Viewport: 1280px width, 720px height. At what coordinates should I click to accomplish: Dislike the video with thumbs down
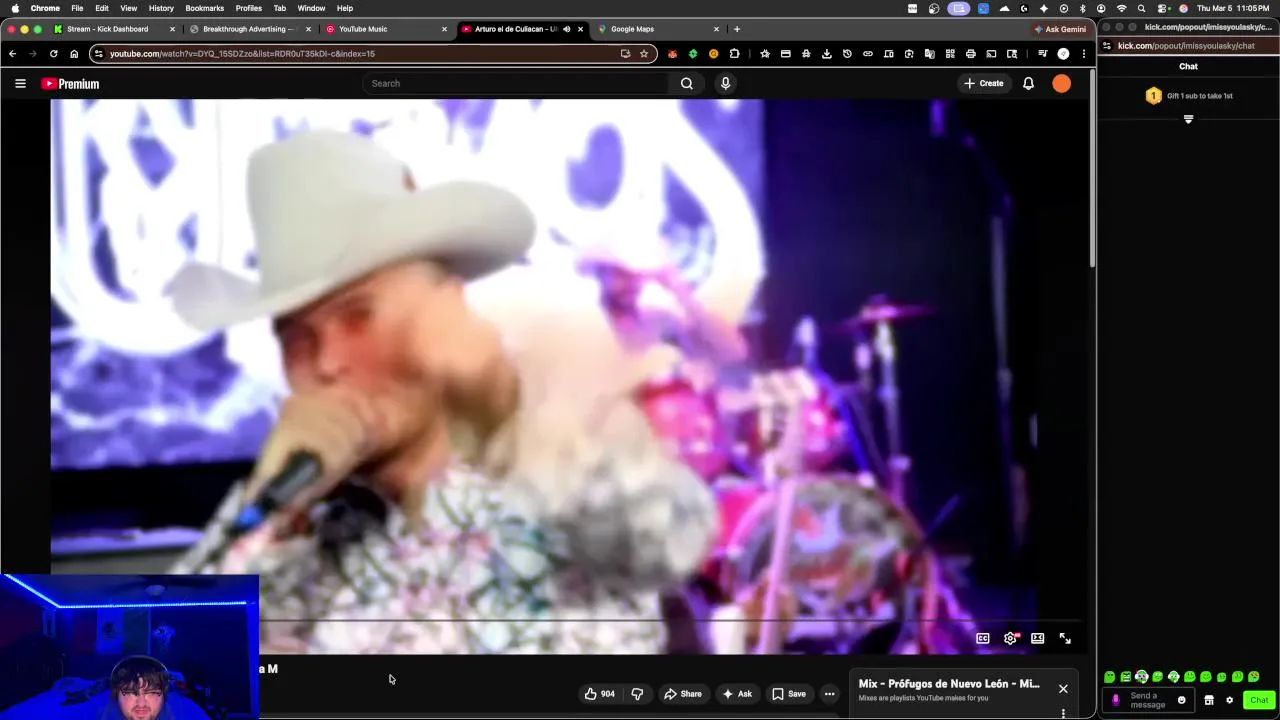(637, 694)
